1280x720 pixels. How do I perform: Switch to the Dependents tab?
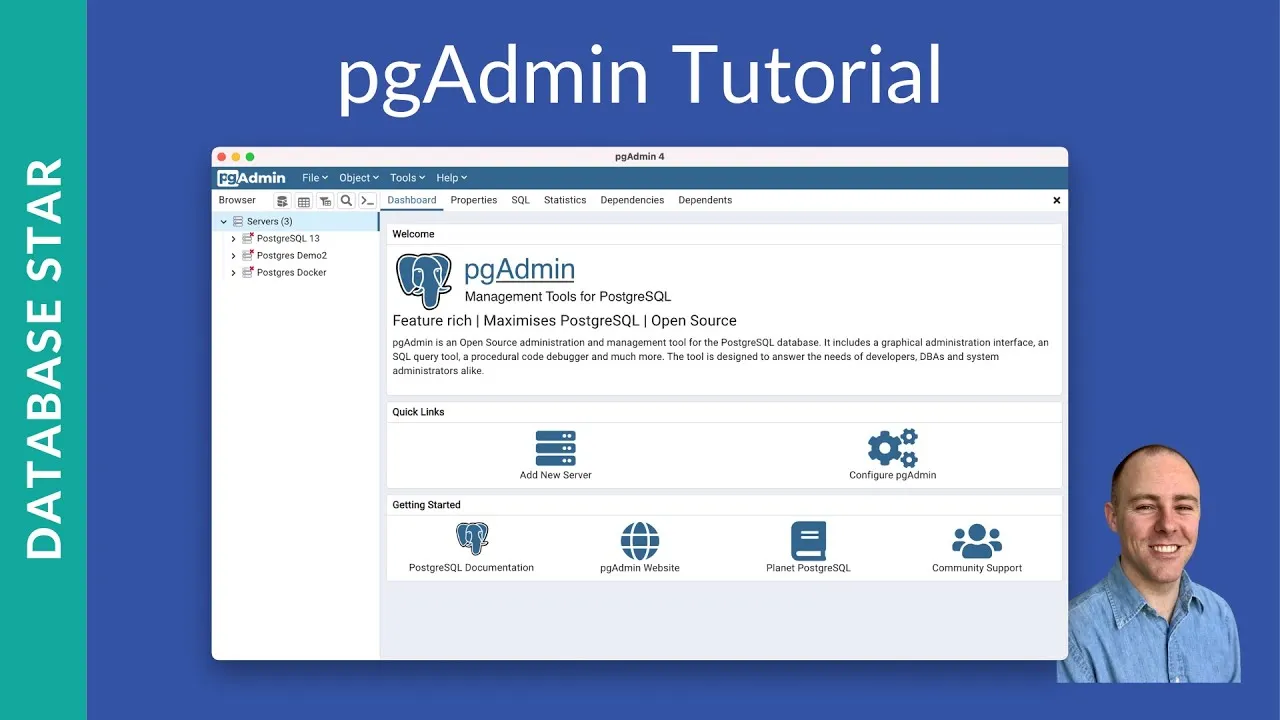click(705, 200)
